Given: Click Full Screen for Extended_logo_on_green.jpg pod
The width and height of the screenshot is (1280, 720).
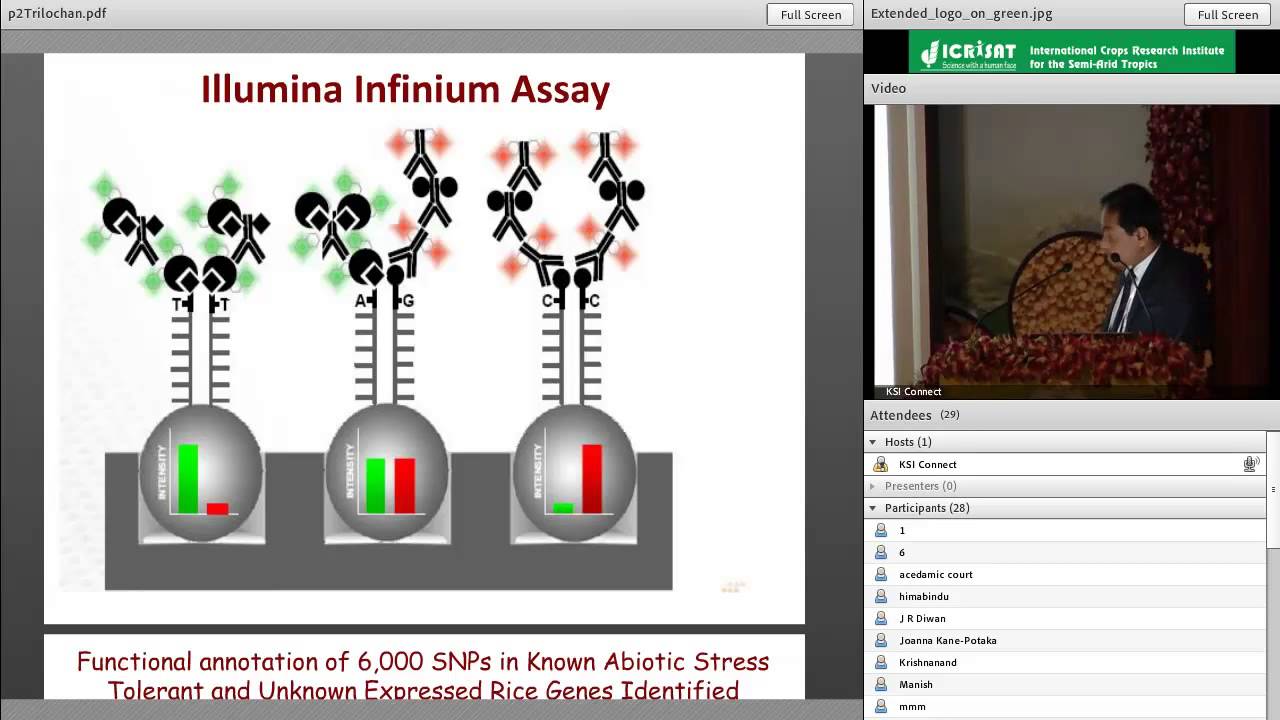Looking at the screenshot, I should (1227, 14).
